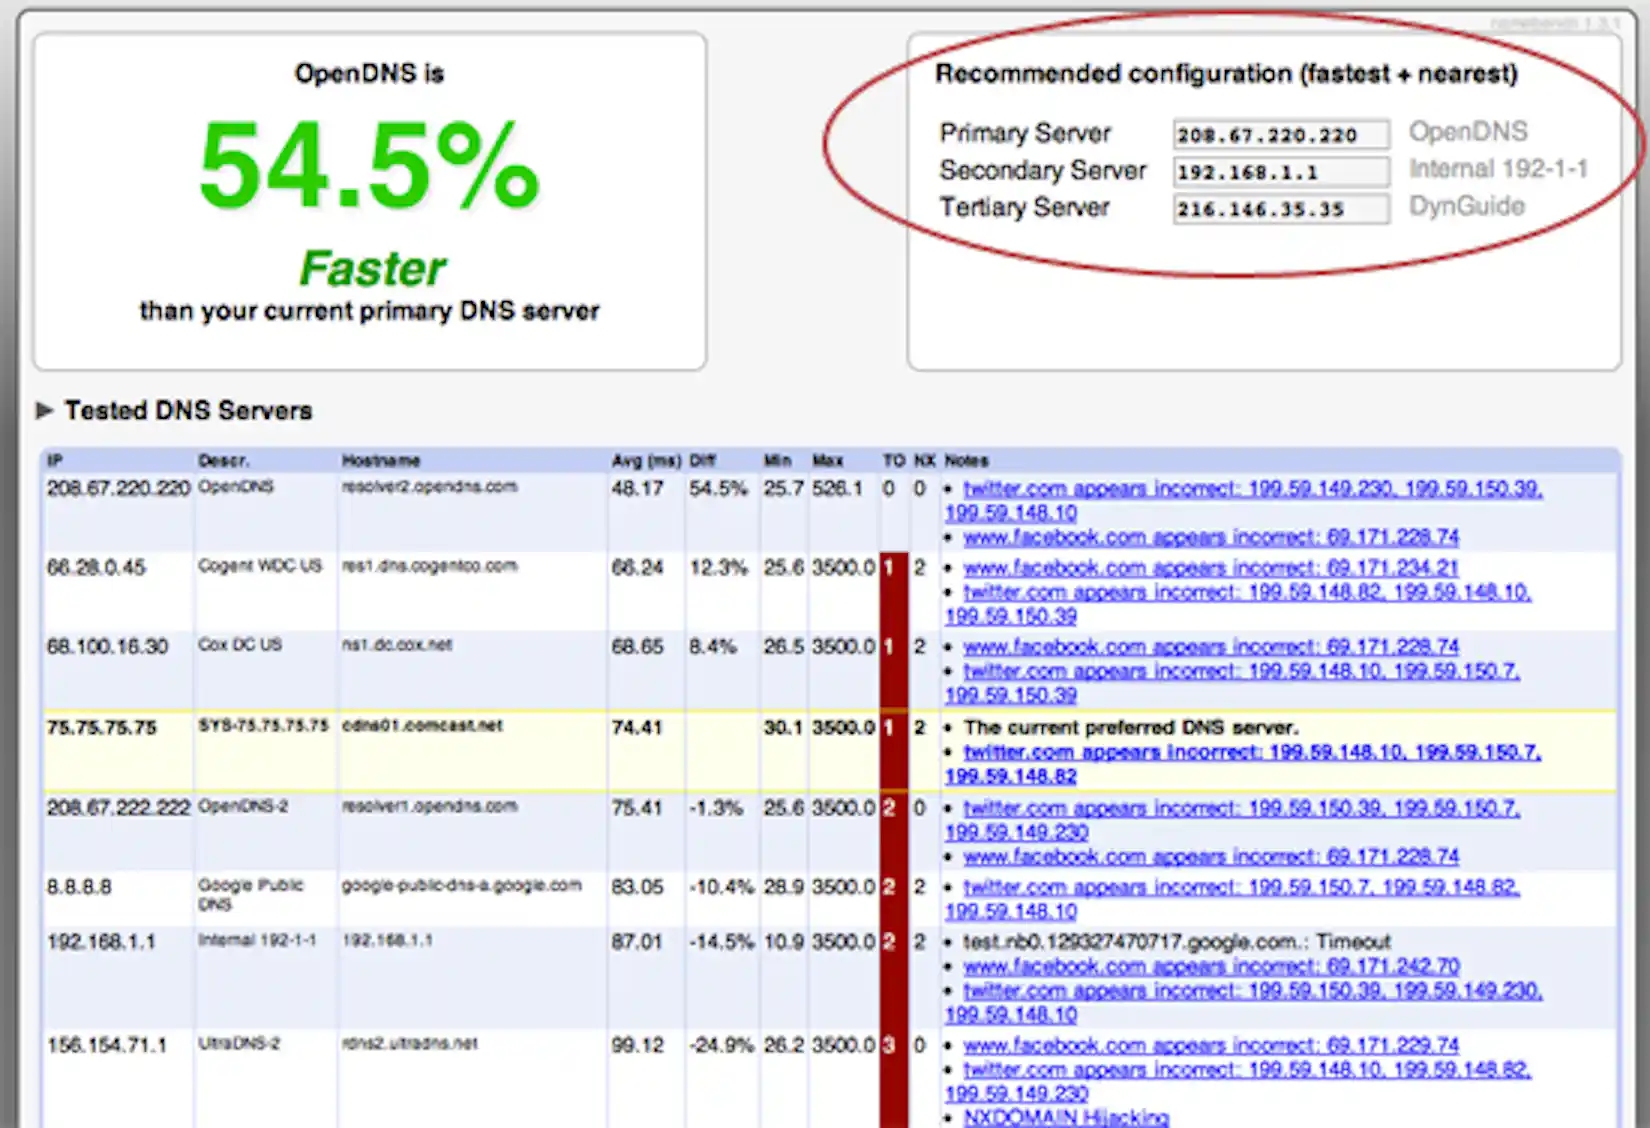The width and height of the screenshot is (1650, 1128).
Task: Collapse the Tested DNS Servers triangle
Action: [x=44, y=410]
